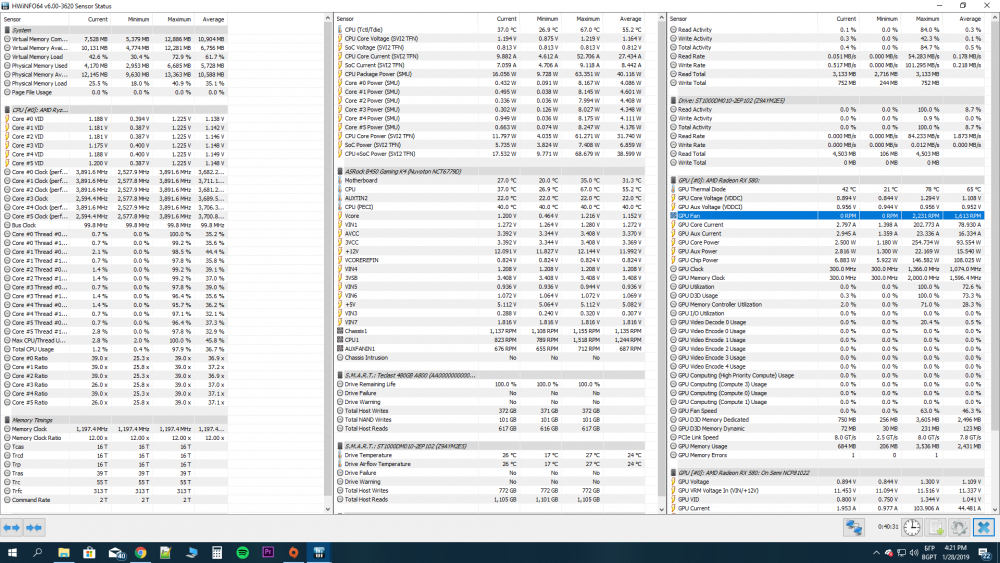Click the GPU panel's vertical scrollbar up arrow
Image resolution: width=1000 pixels, height=563 pixels.
pos(995,19)
